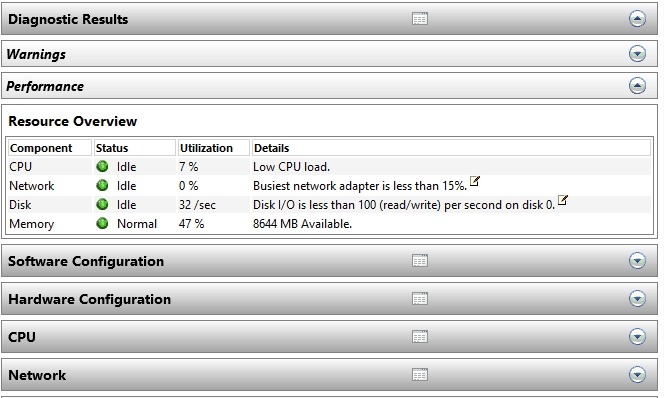Click the green Memory status indicator
Screen dimensions: 664x398
tap(102, 223)
